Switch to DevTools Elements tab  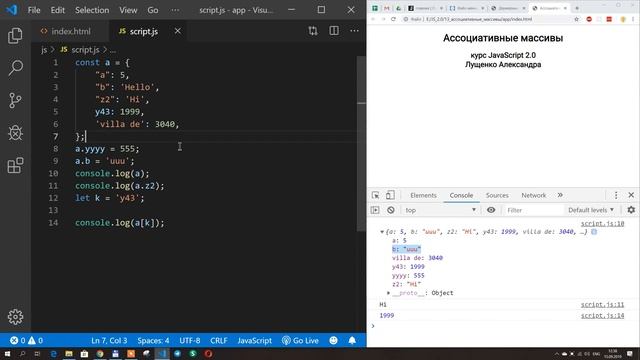423,195
